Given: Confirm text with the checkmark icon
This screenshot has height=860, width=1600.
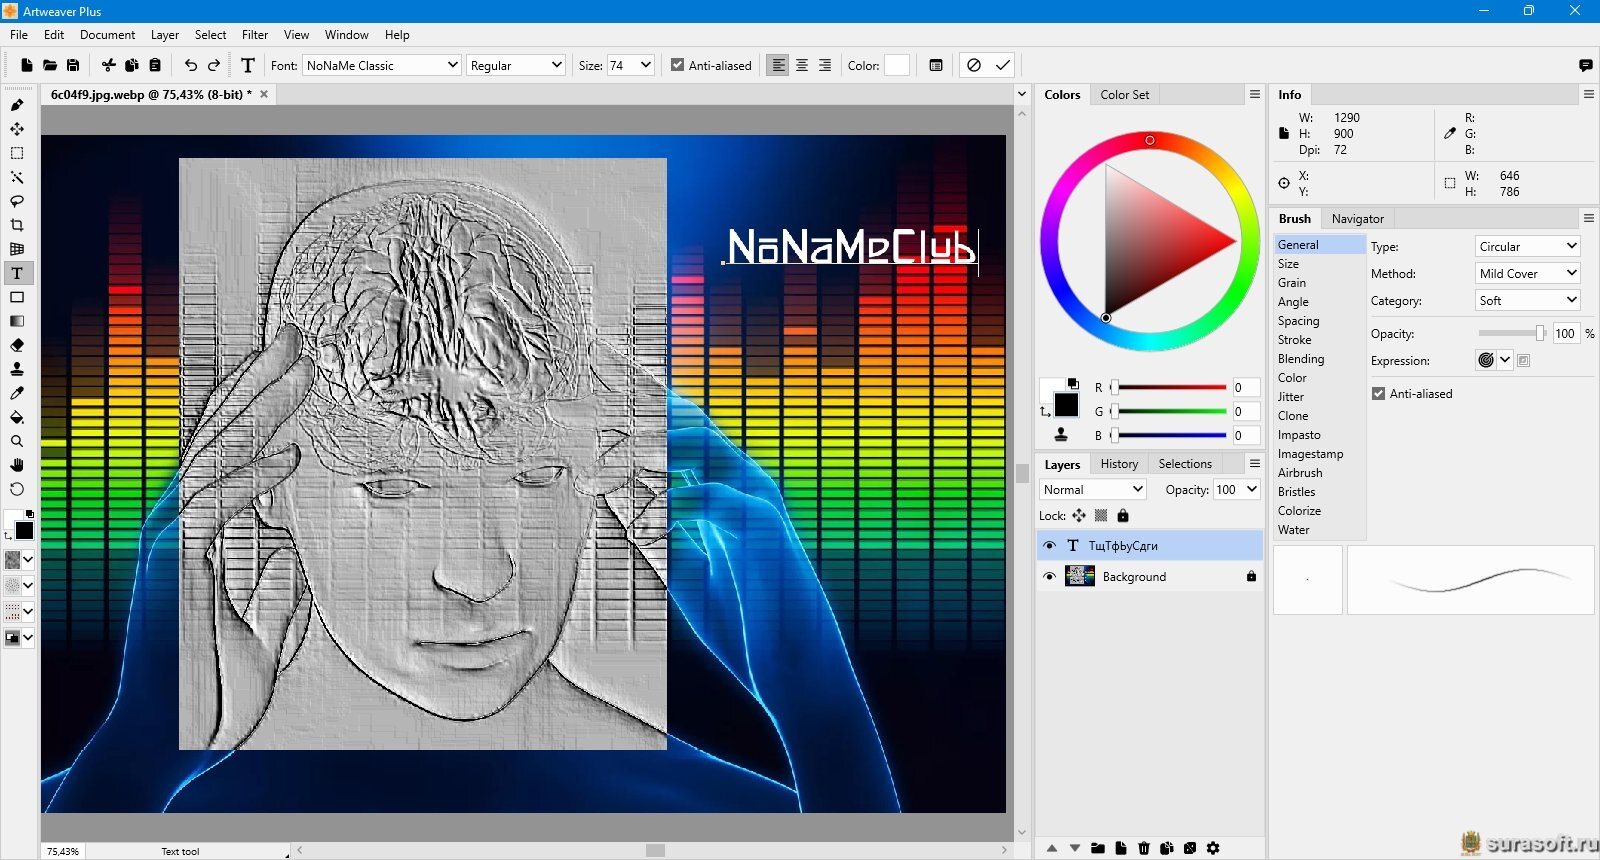Looking at the screenshot, I should 1002,65.
